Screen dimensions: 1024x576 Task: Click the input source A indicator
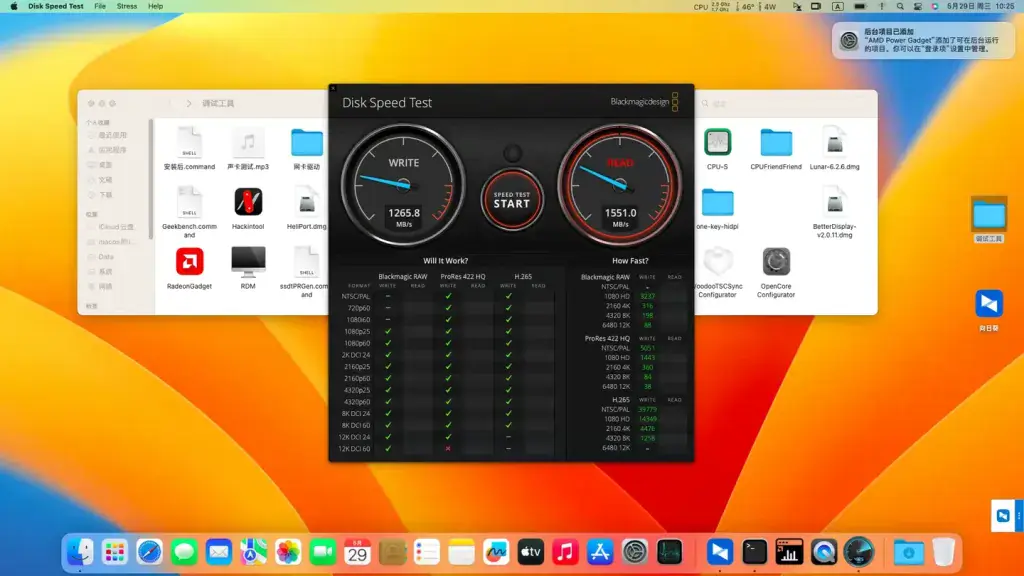click(838, 6)
